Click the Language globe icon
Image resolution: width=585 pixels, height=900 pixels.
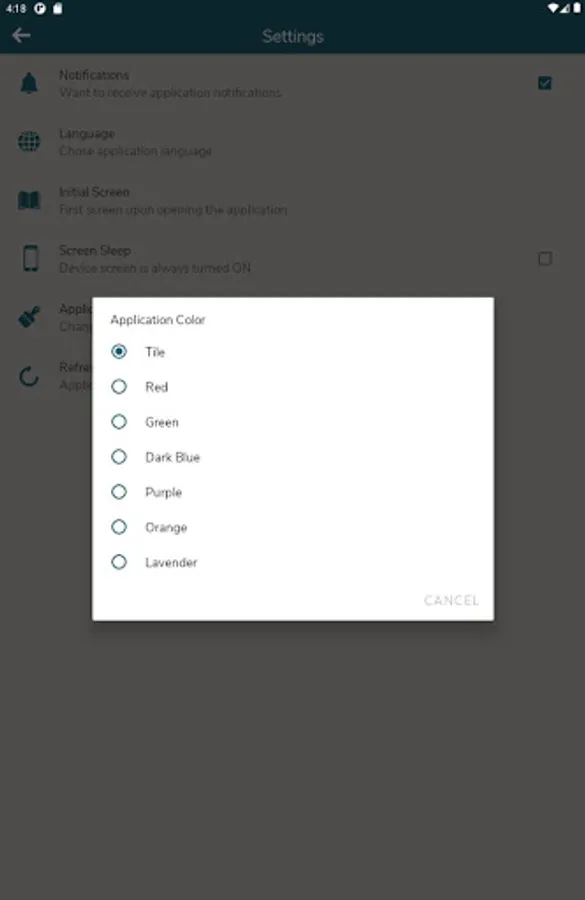tap(29, 142)
